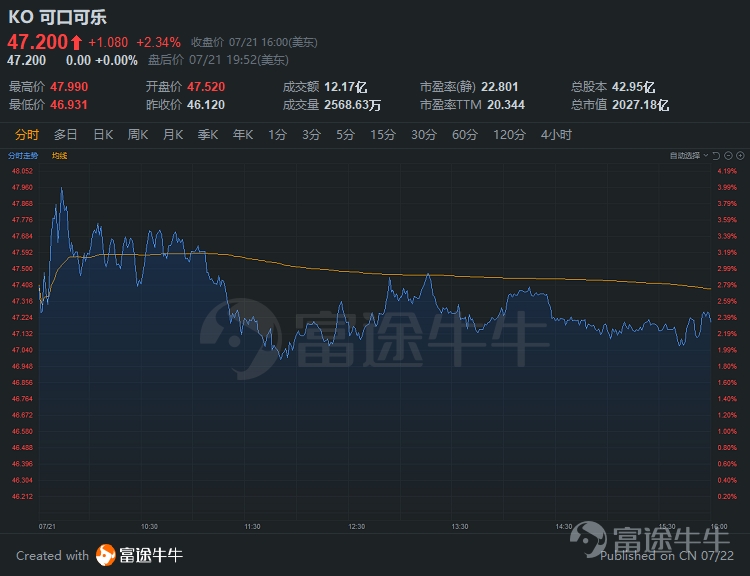
Task: Click the current price 47.200
Action: pos(37,42)
